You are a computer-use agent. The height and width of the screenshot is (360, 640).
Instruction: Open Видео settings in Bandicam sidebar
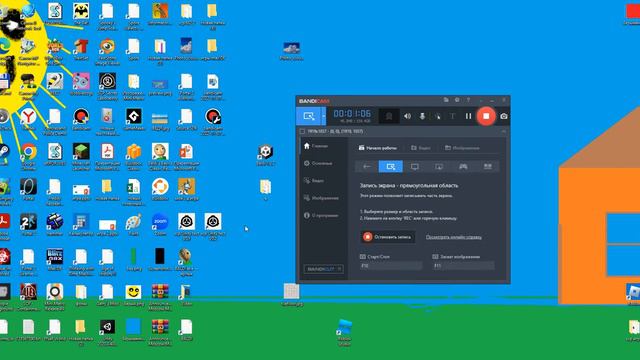click(x=314, y=180)
